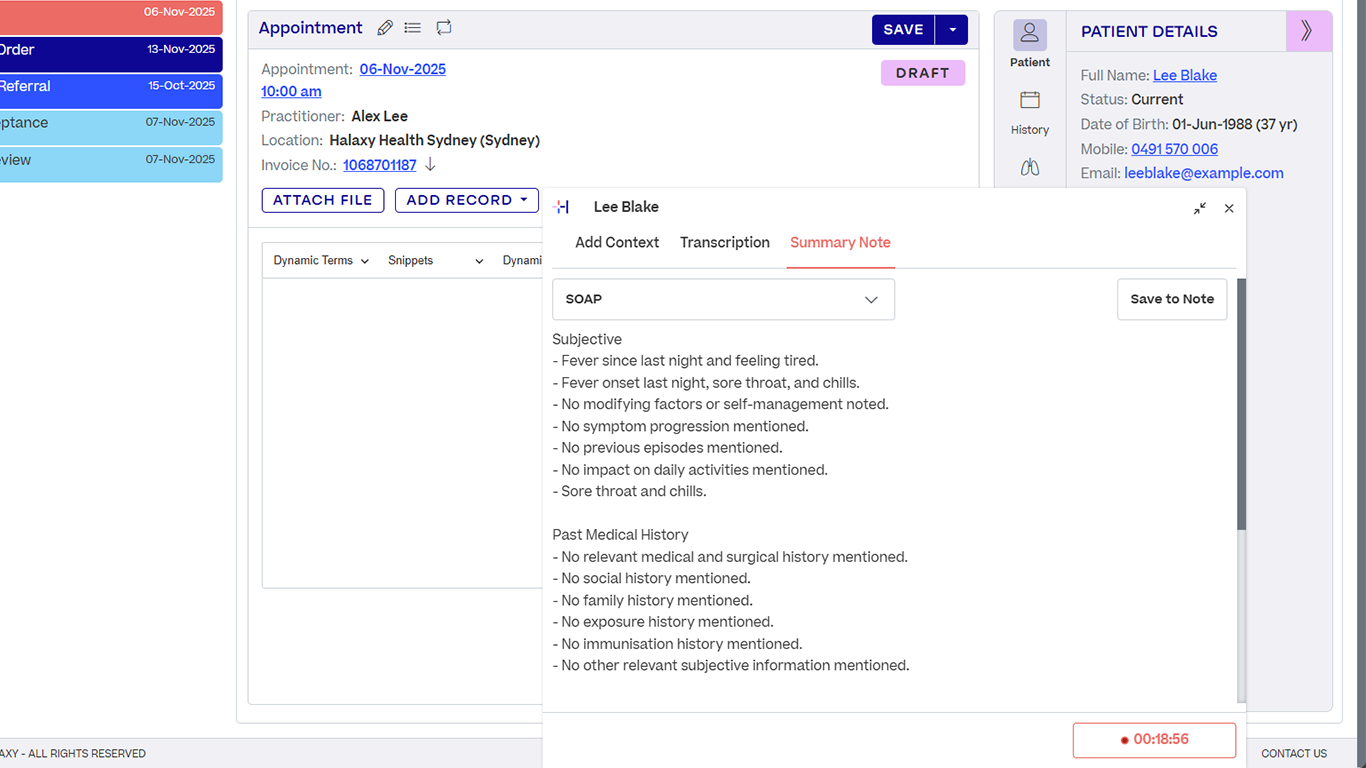
Task: Click the ATTACH FILE button
Action: click(x=322, y=200)
